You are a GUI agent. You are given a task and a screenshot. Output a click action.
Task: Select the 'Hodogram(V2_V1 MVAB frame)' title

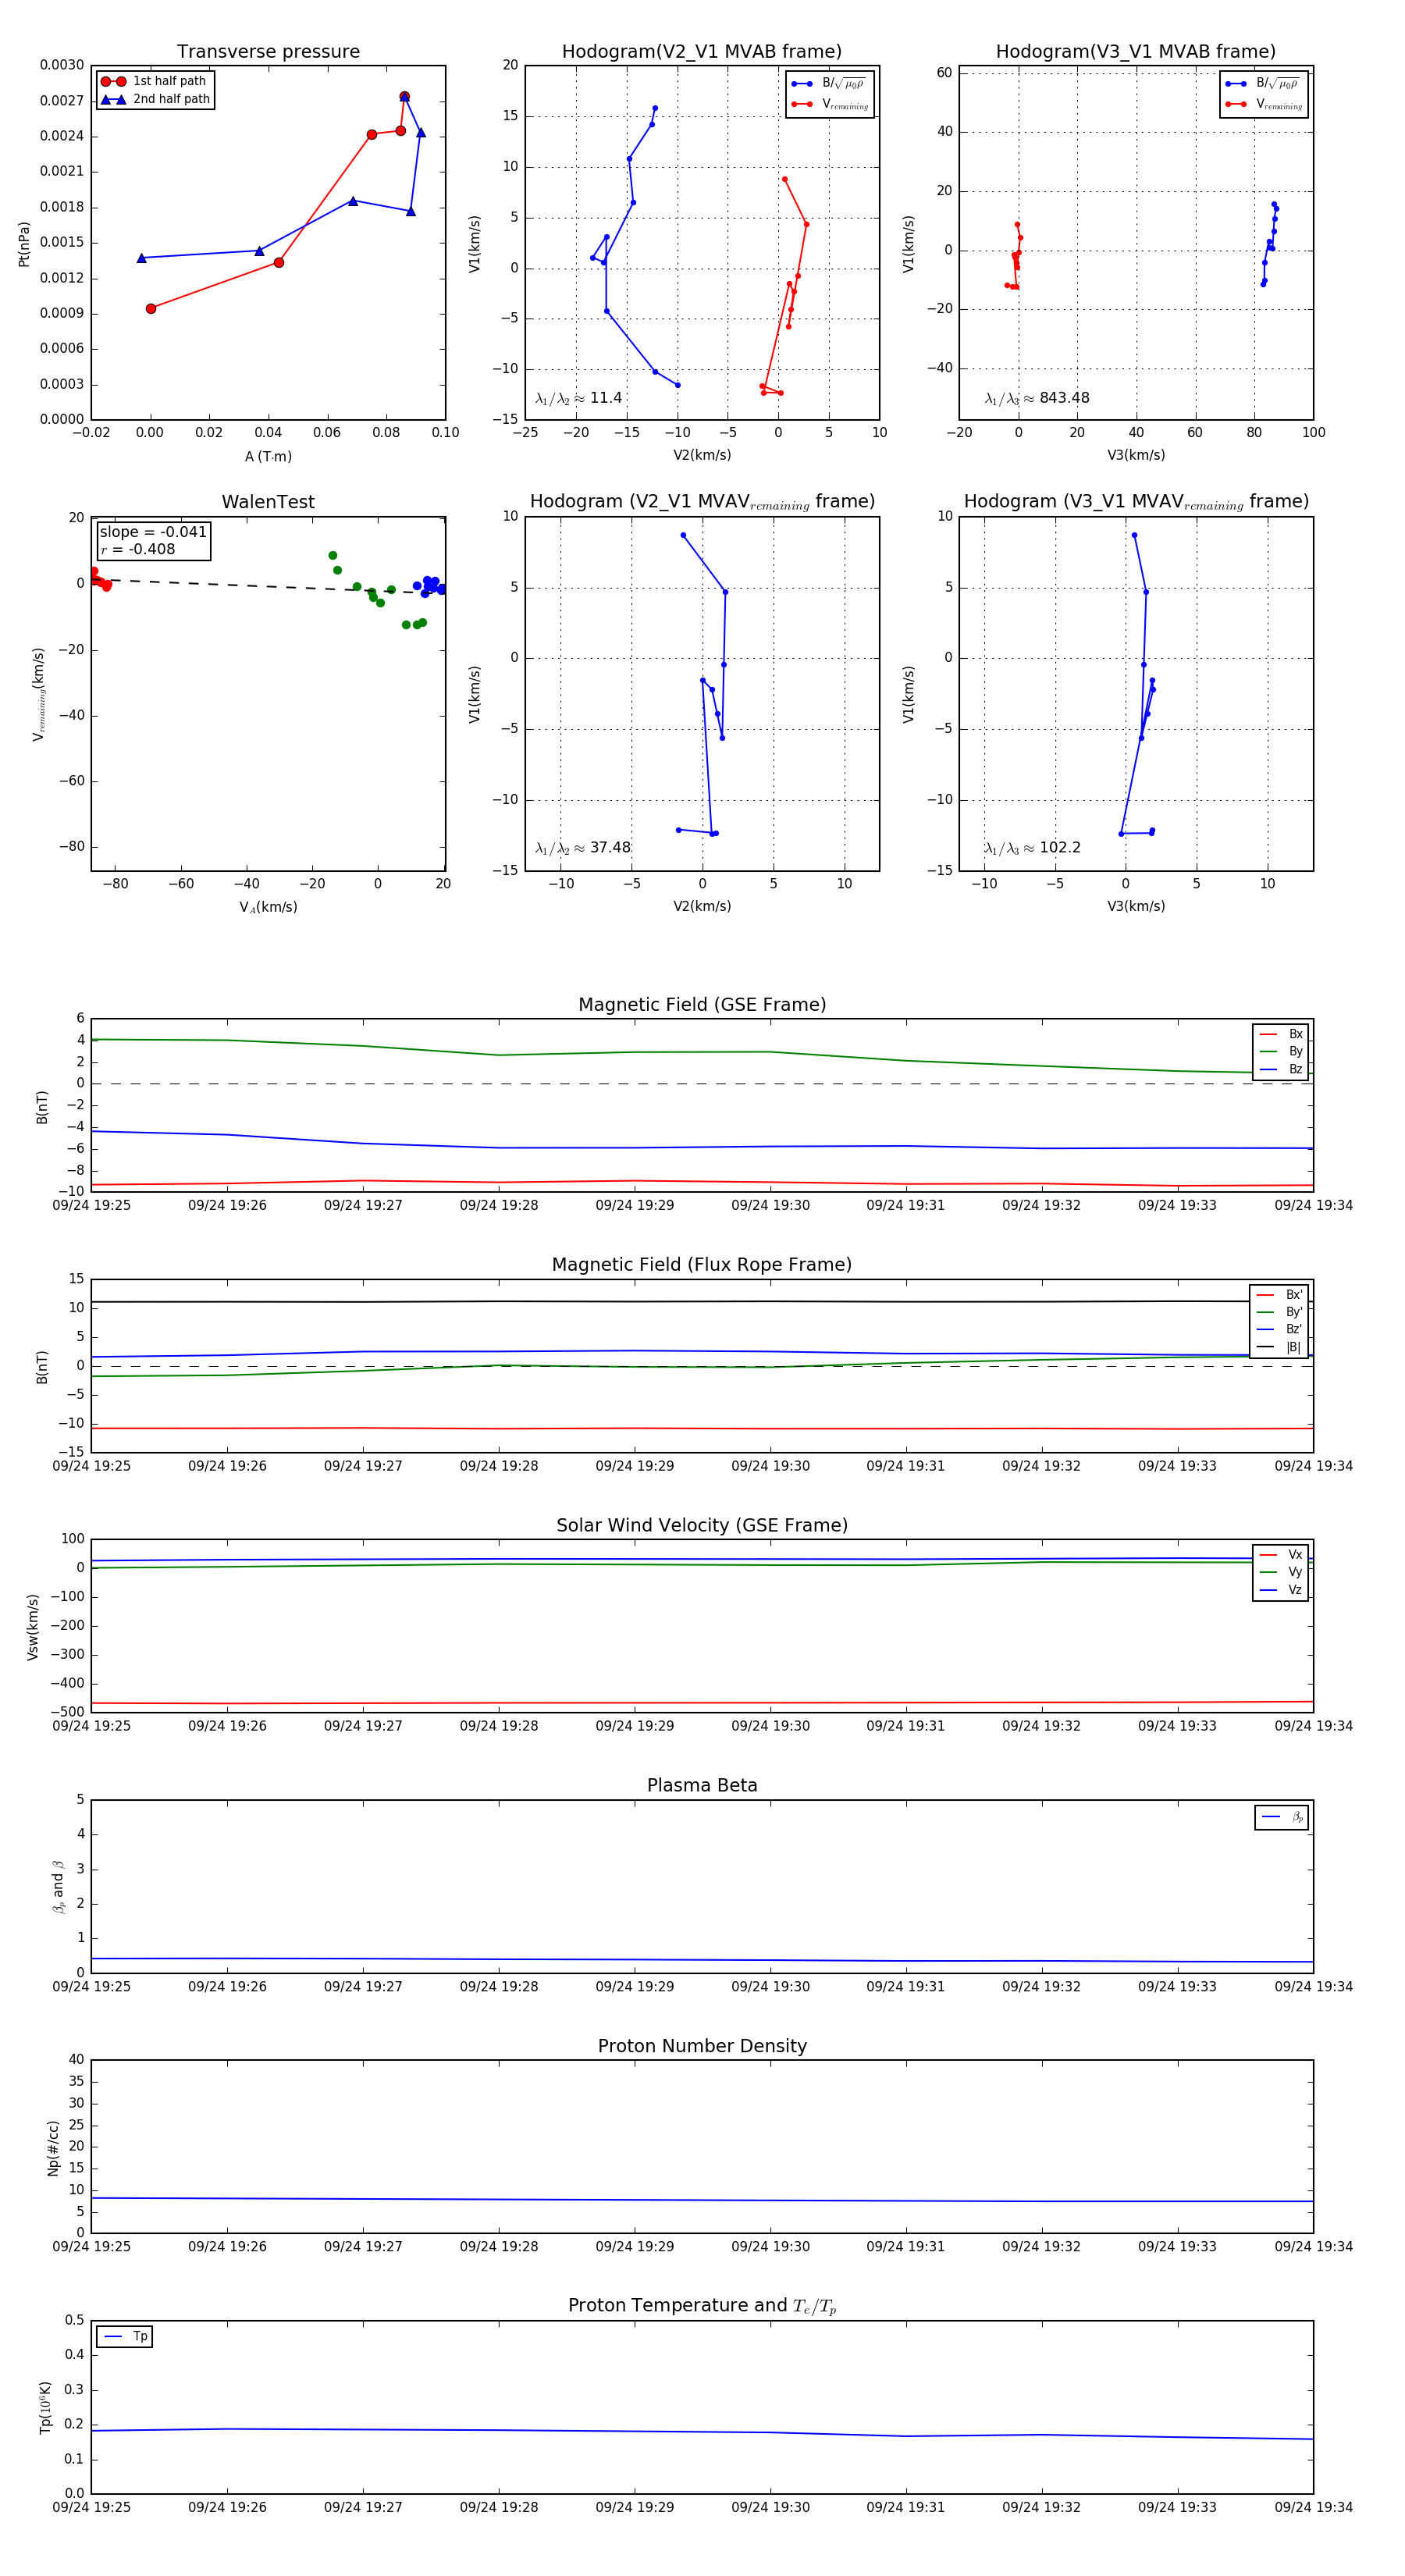[x=701, y=51]
